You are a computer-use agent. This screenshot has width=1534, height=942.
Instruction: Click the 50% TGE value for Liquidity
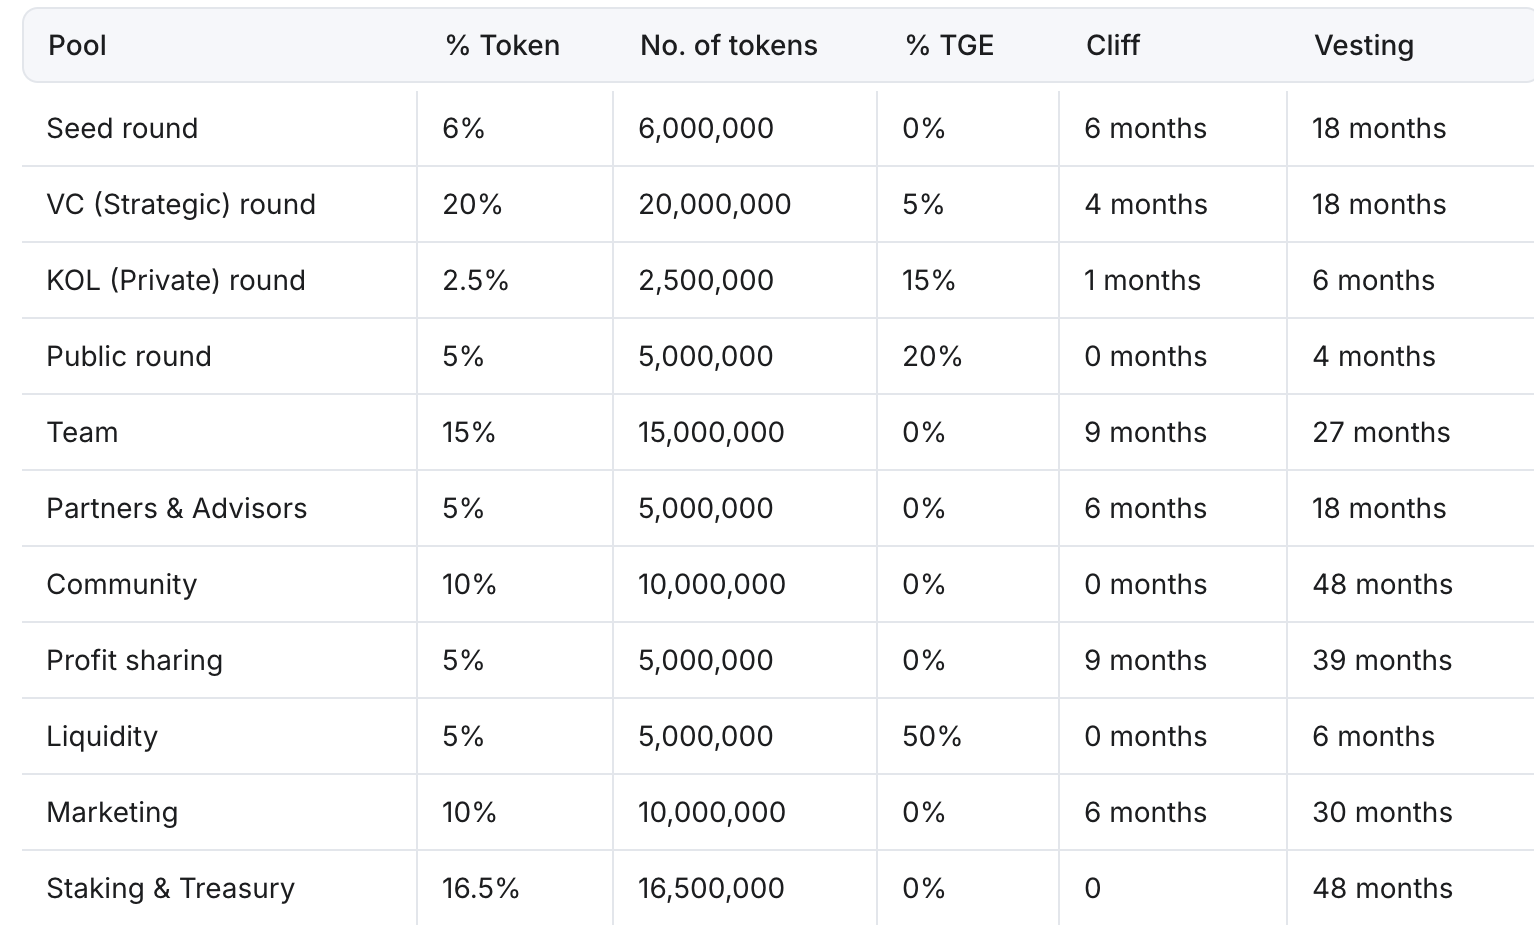coord(931,737)
